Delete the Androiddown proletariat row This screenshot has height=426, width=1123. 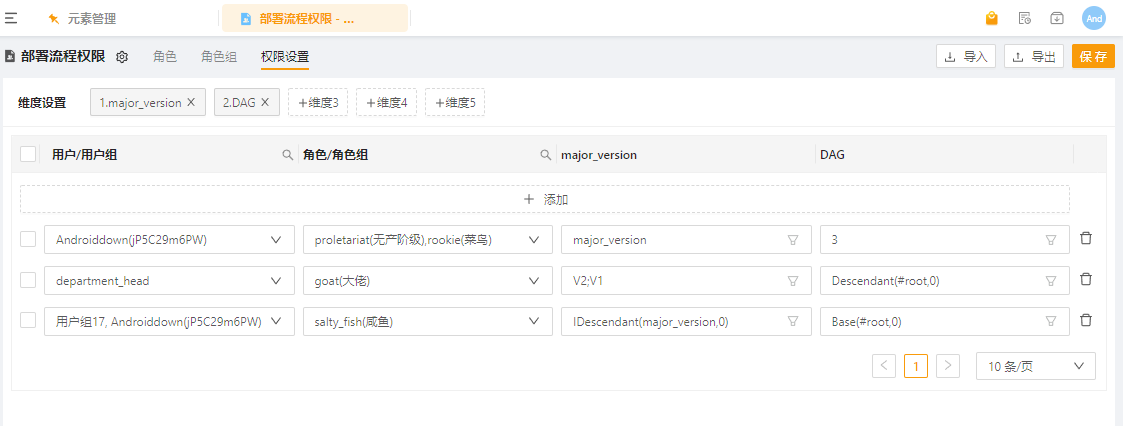coord(1086,239)
